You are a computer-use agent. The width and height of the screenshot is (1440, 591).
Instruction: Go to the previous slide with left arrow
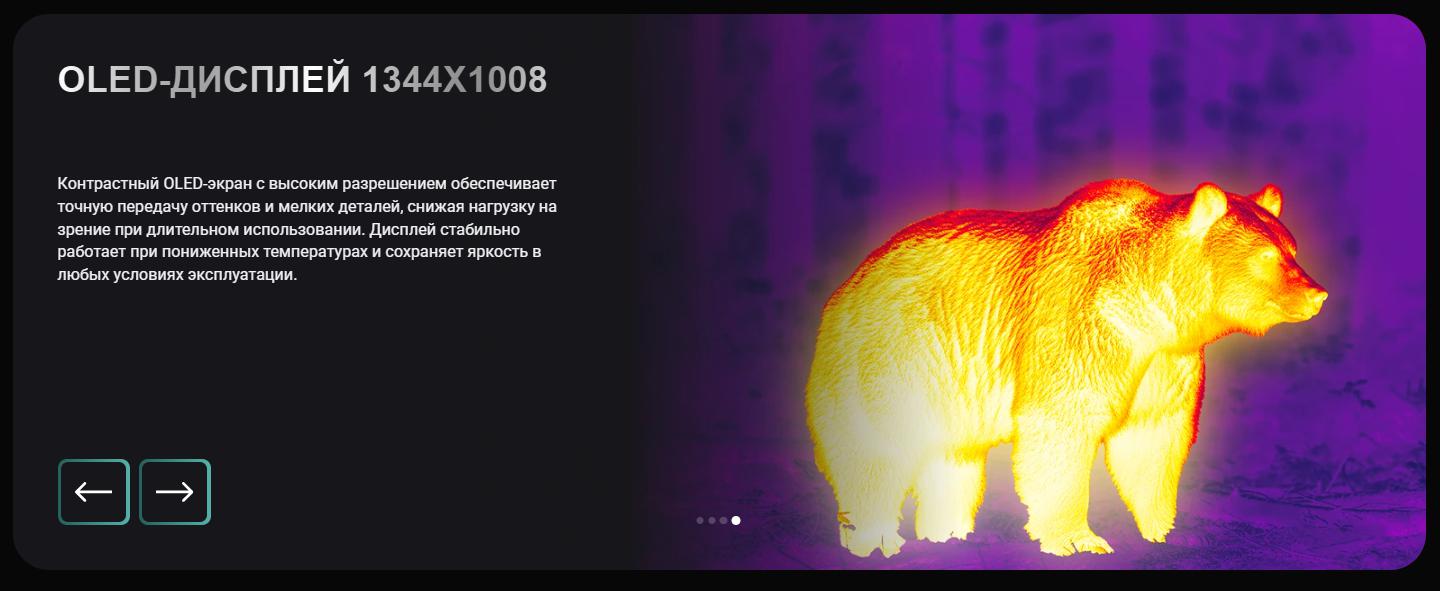point(94,492)
